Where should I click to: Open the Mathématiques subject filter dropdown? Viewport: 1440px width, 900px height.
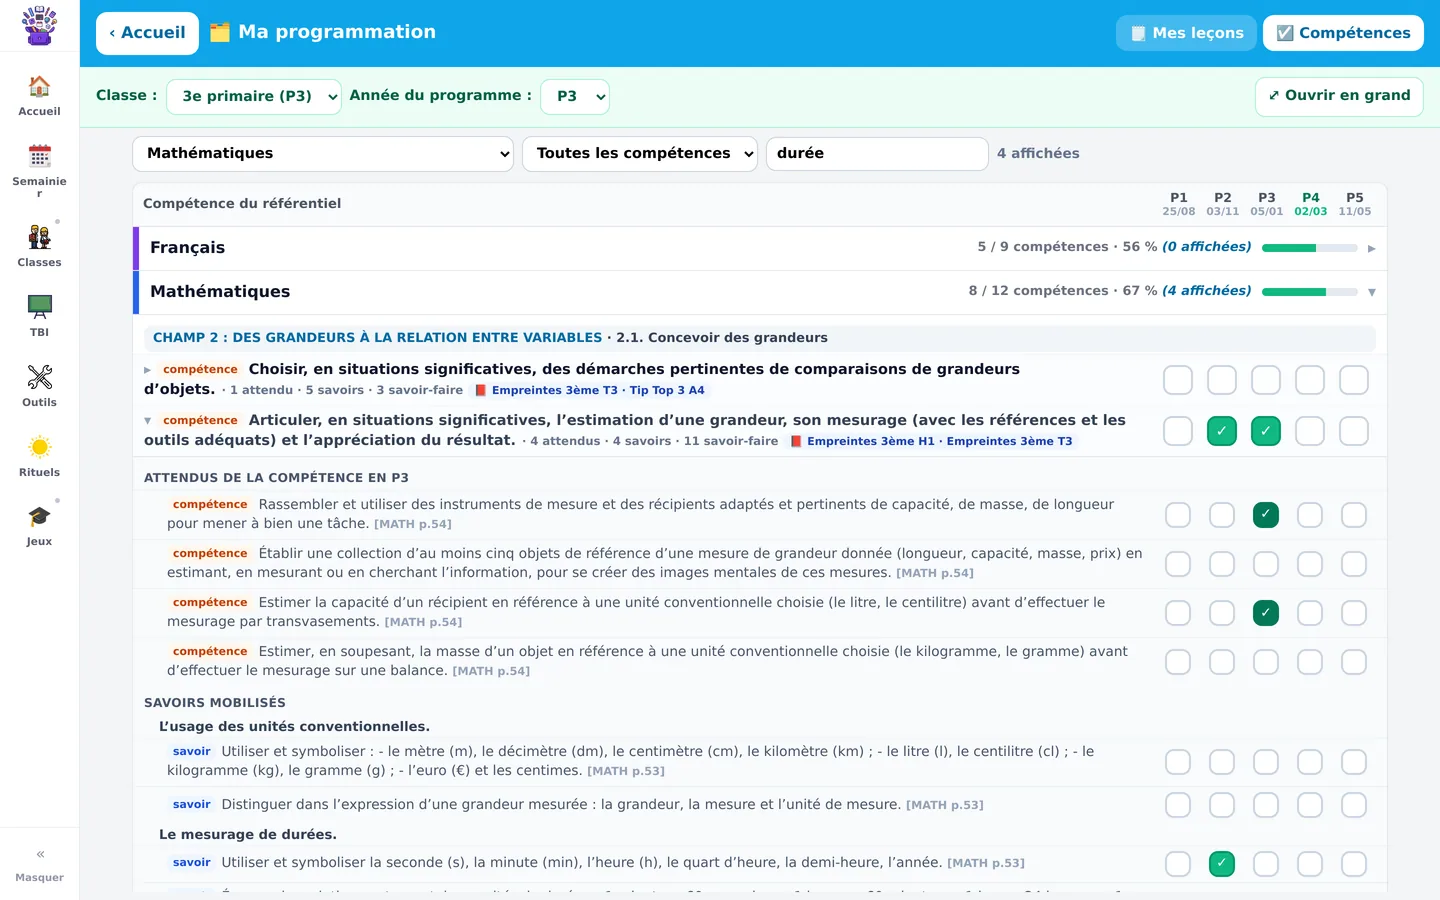tap(323, 154)
